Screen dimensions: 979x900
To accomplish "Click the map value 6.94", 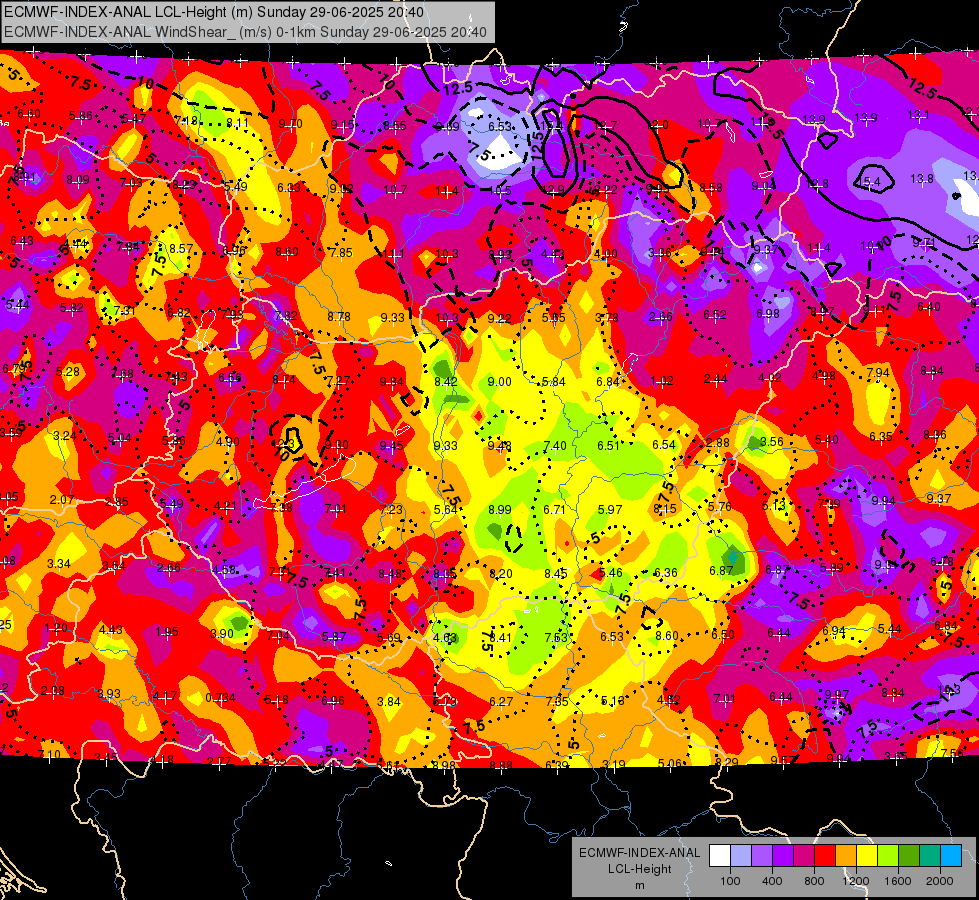I will pyautogui.click(x=834, y=631).
